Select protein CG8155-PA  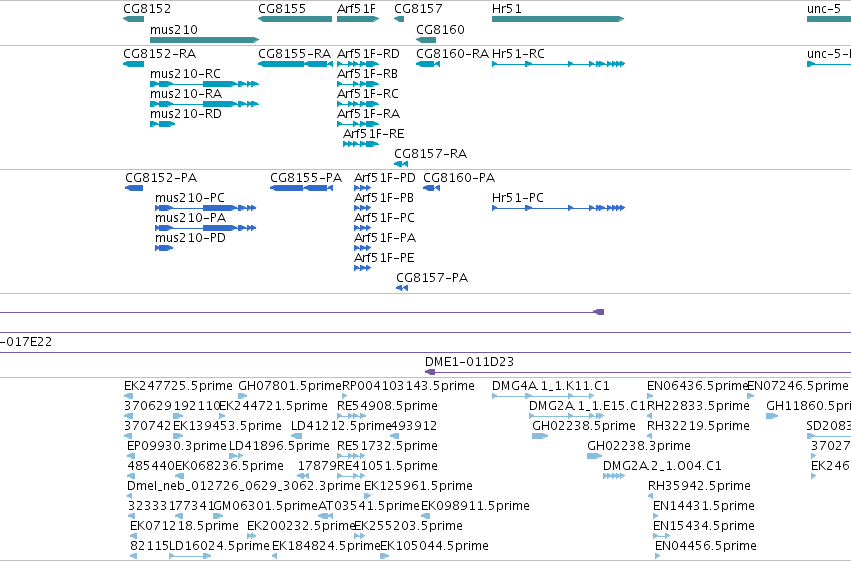click(306, 178)
